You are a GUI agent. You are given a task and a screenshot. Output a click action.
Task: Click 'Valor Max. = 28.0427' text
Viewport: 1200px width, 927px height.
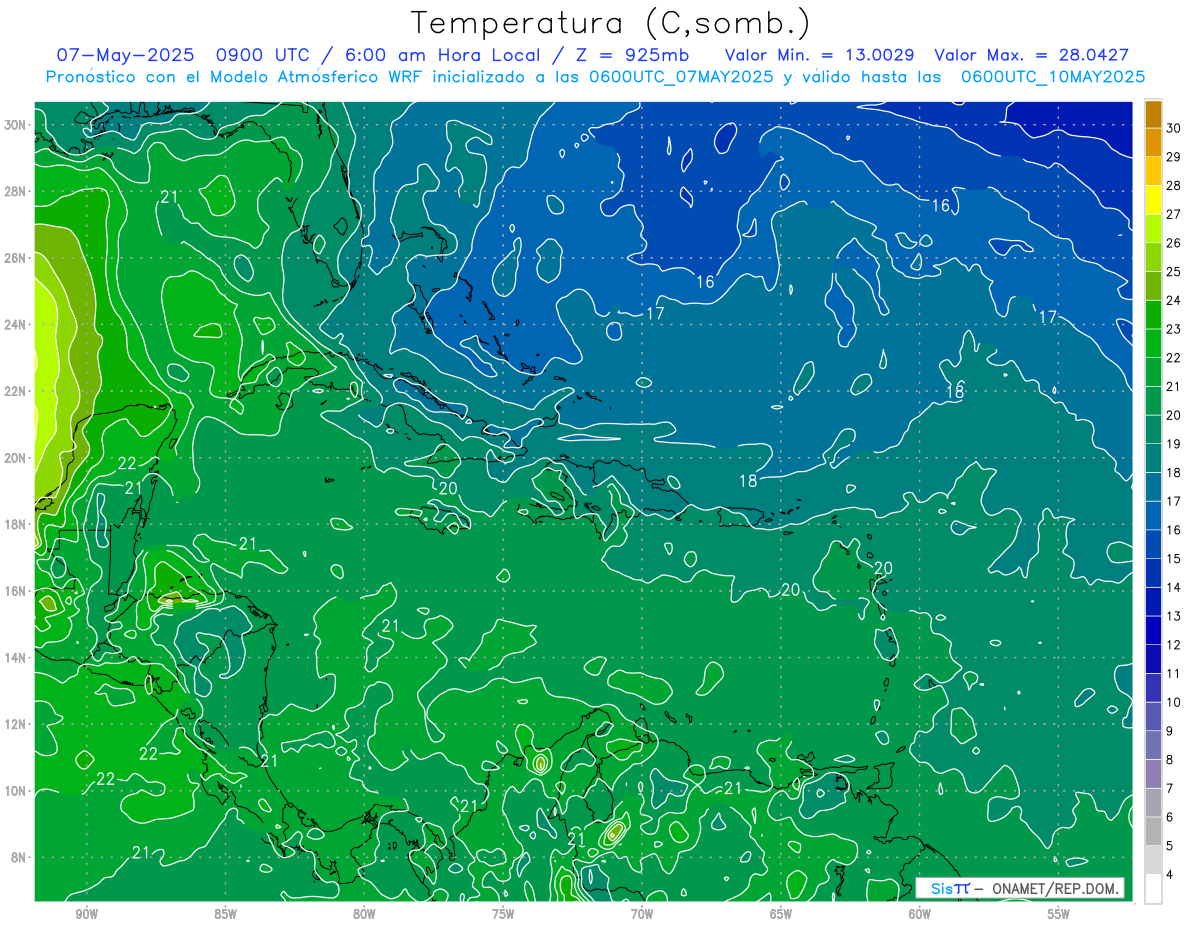[x=1031, y=55]
